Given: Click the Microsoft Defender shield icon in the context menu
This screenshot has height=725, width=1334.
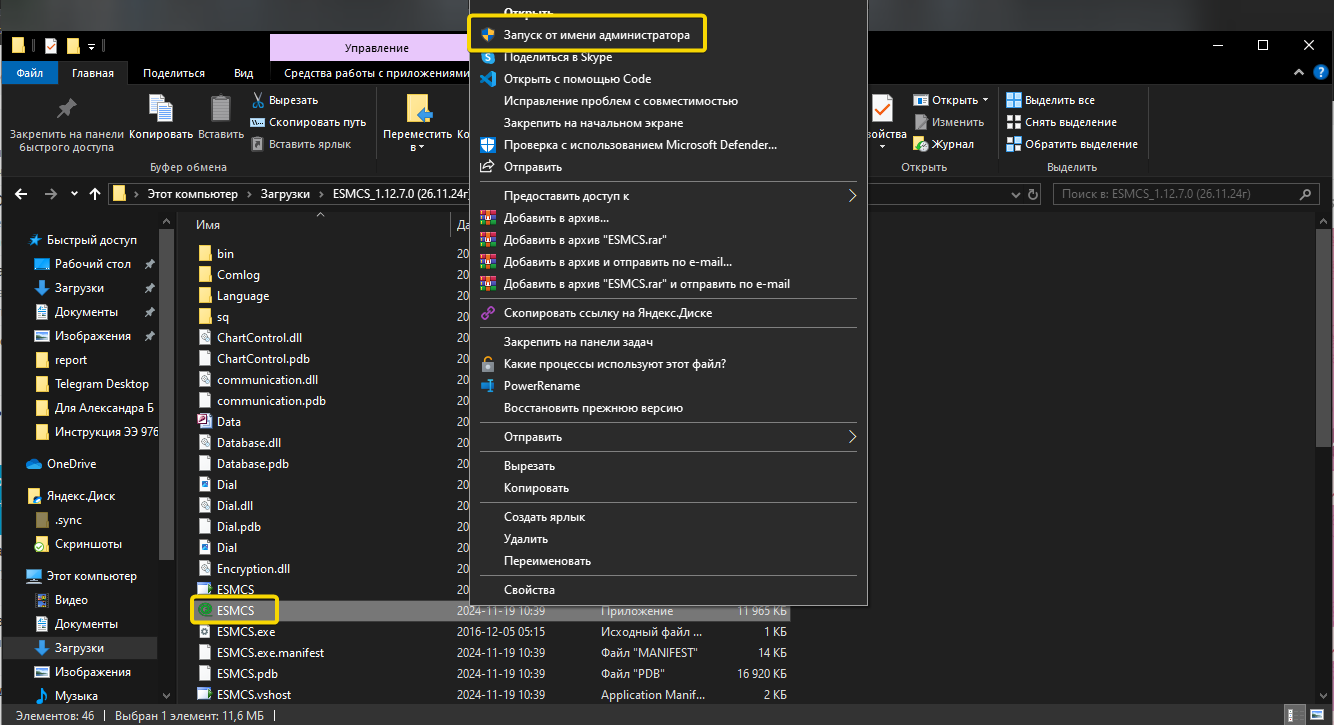Looking at the screenshot, I should point(488,145).
